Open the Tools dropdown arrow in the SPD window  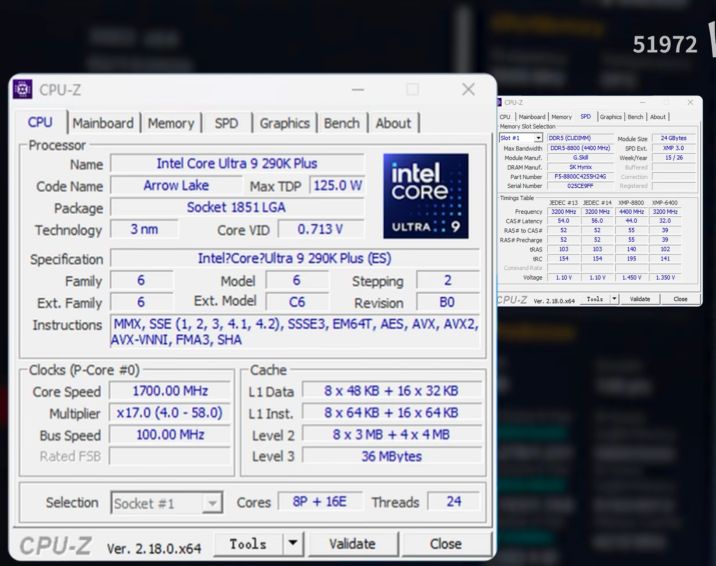(x=615, y=299)
